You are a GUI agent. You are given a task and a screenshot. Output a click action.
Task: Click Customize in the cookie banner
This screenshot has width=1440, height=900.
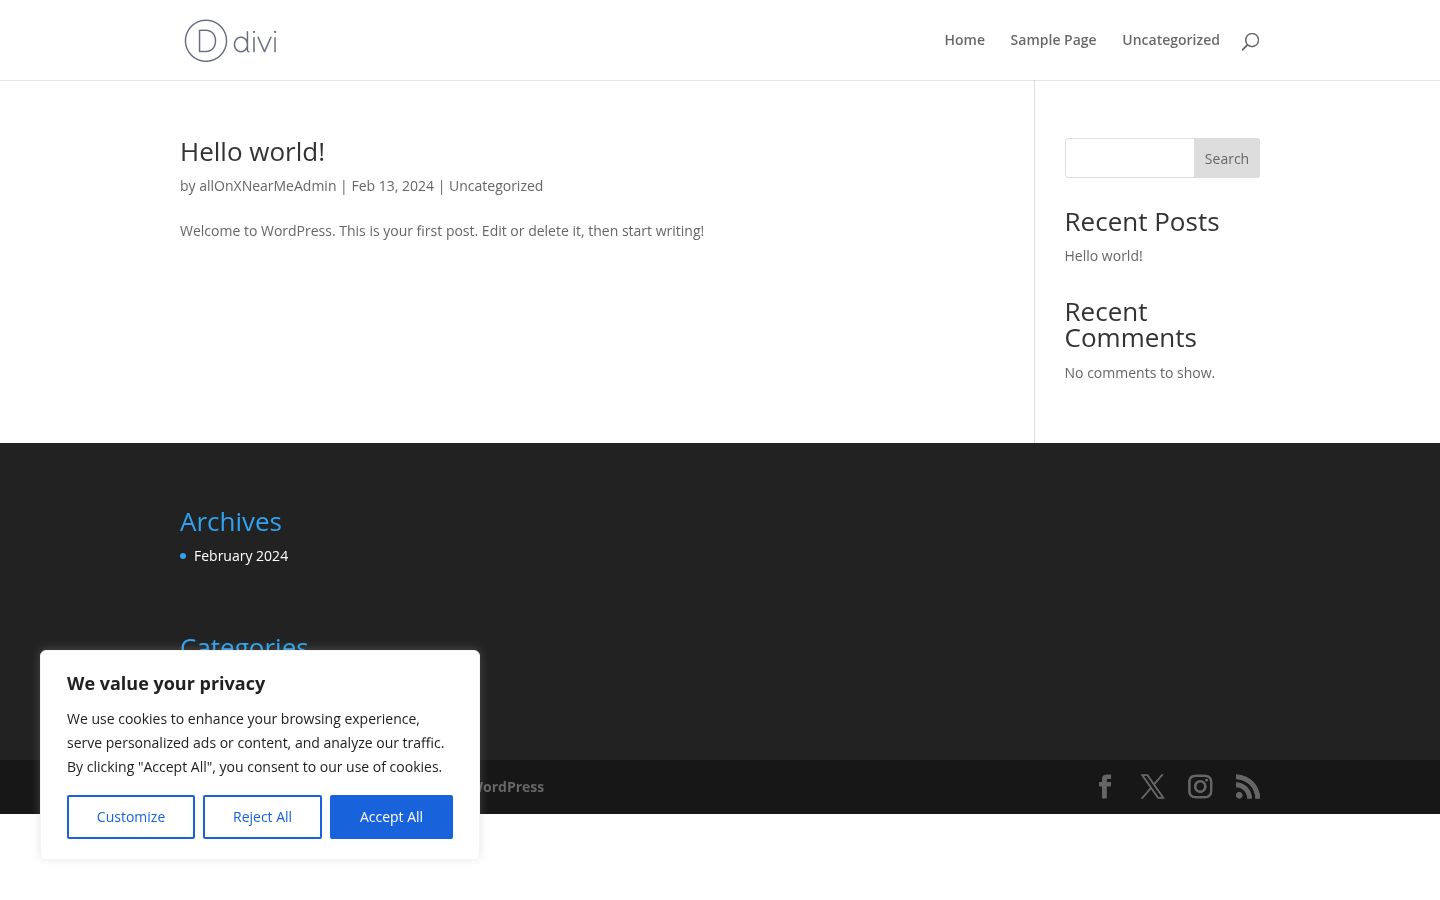pyautogui.click(x=131, y=817)
